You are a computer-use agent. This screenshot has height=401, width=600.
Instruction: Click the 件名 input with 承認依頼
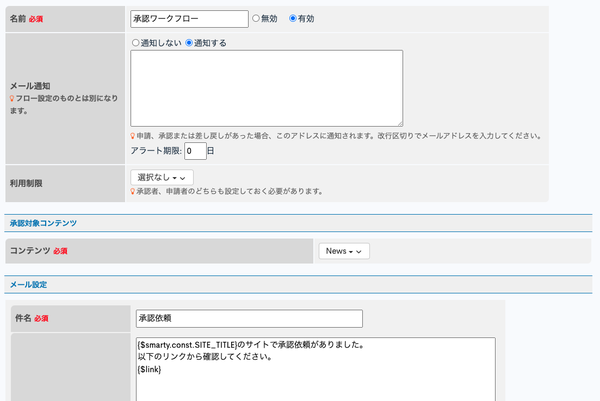[x=249, y=318]
